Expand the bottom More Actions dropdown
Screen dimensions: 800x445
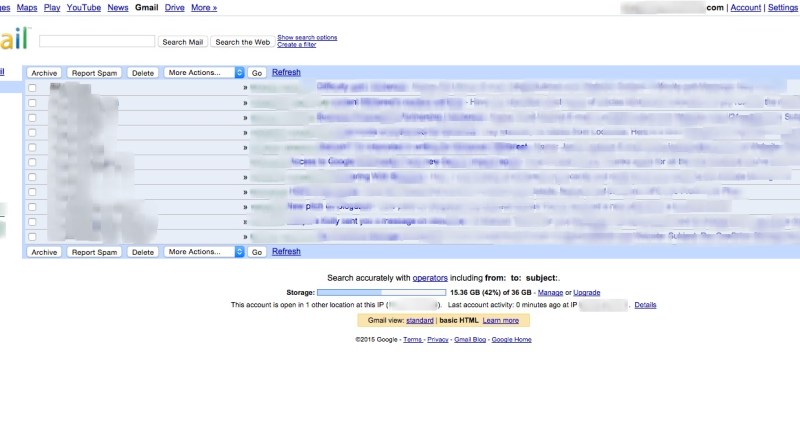pos(204,252)
